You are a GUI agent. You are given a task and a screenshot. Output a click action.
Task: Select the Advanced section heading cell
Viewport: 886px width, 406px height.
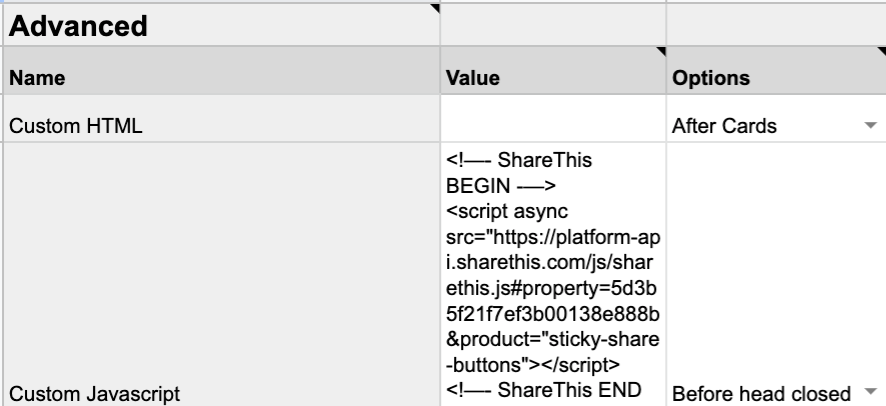[x=220, y=25]
